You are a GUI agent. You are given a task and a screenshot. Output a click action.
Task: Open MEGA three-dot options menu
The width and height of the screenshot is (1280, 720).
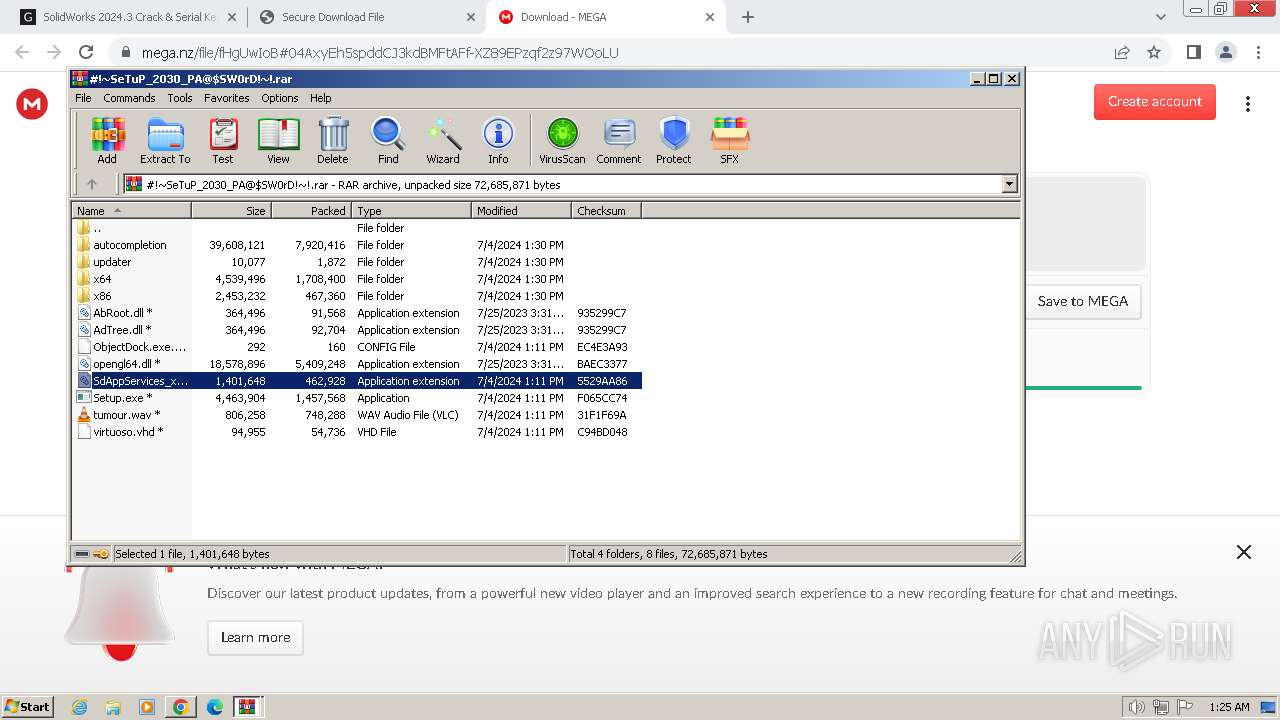[1247, 104]
